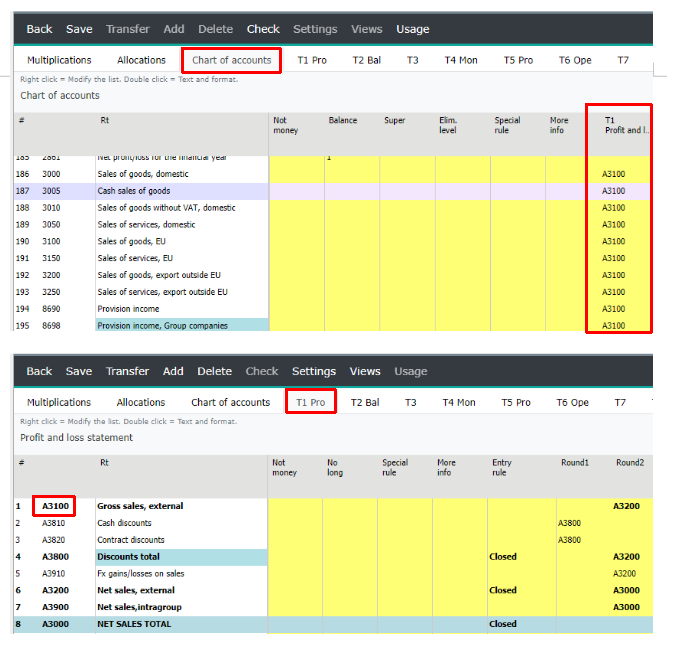Click the Balance column header
678x649 pixels.
tap(343, 120)
